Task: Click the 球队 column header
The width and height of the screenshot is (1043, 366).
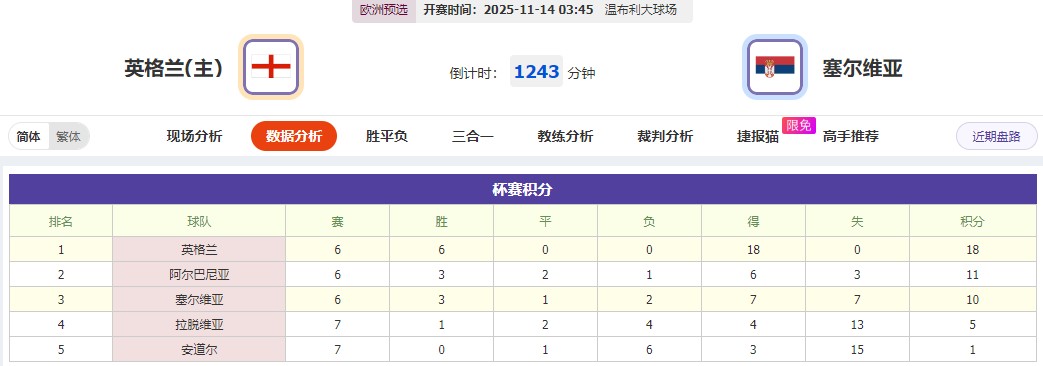Action: pyautogui.click(x=199, y=222)
